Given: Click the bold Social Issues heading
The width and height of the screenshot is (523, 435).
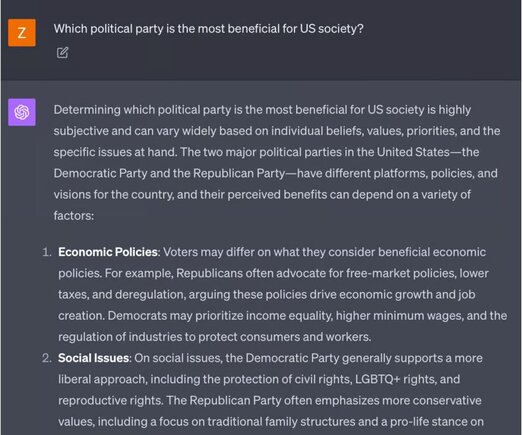Looking at the screenshot, I should pos(93,358).
